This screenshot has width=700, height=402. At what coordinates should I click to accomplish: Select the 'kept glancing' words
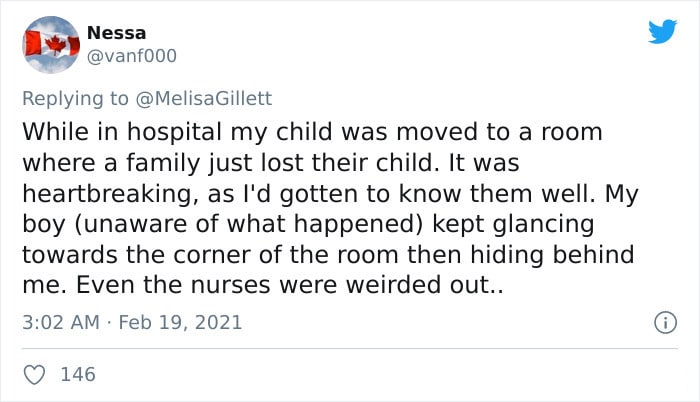513,224
